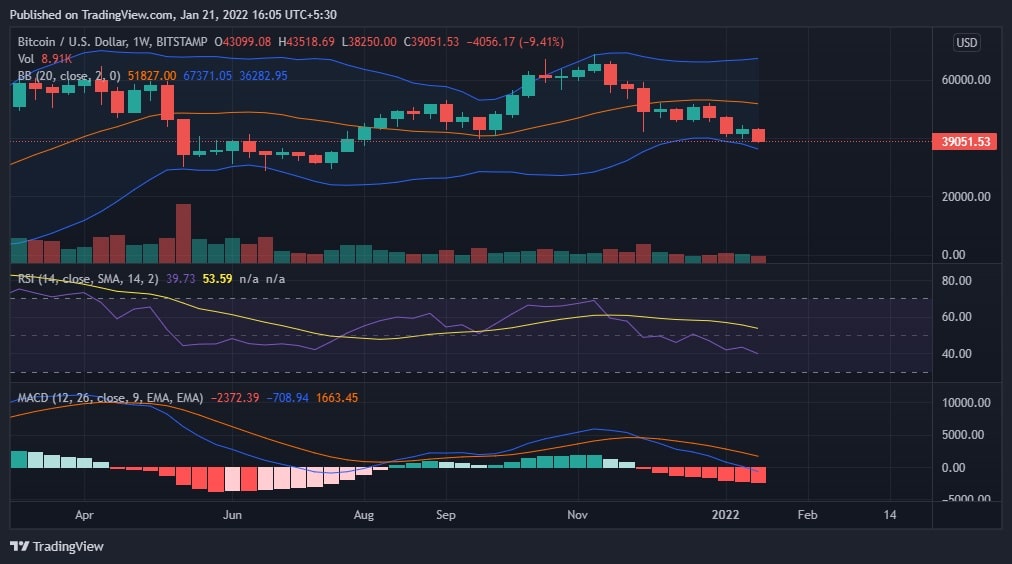The image size is (1012, 564).
Task: Select the RSI moving average value 53.59
Action: [x=217, y=279]
